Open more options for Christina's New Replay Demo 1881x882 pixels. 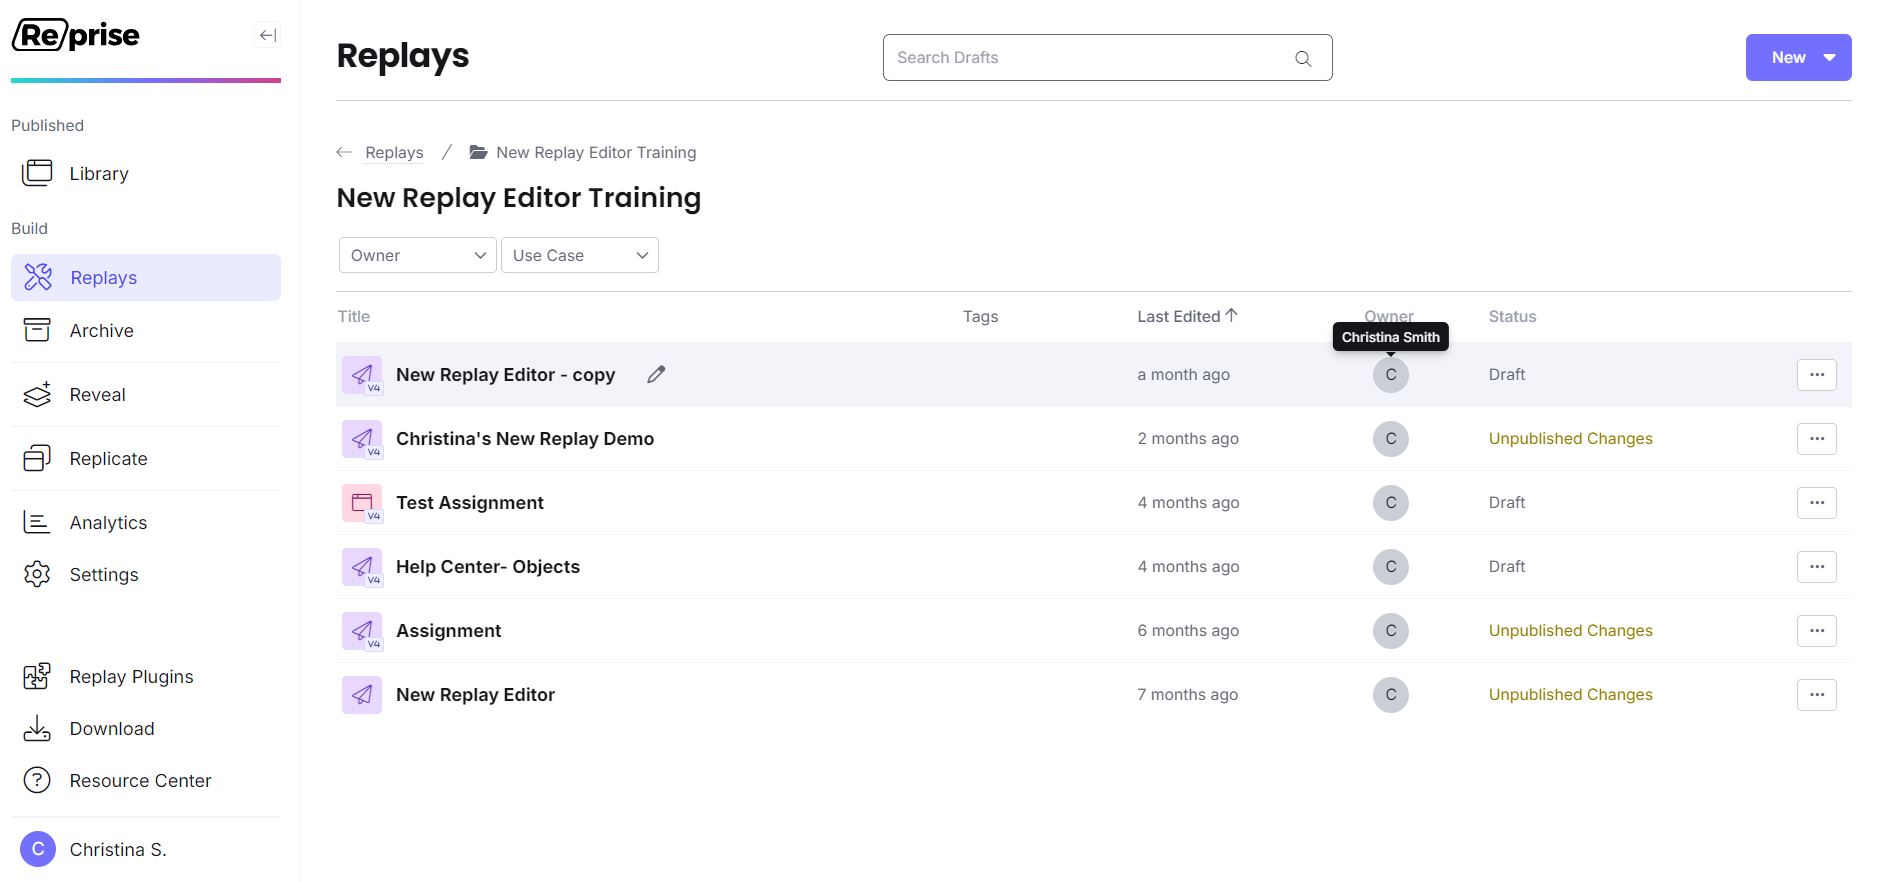[1816, 439]
